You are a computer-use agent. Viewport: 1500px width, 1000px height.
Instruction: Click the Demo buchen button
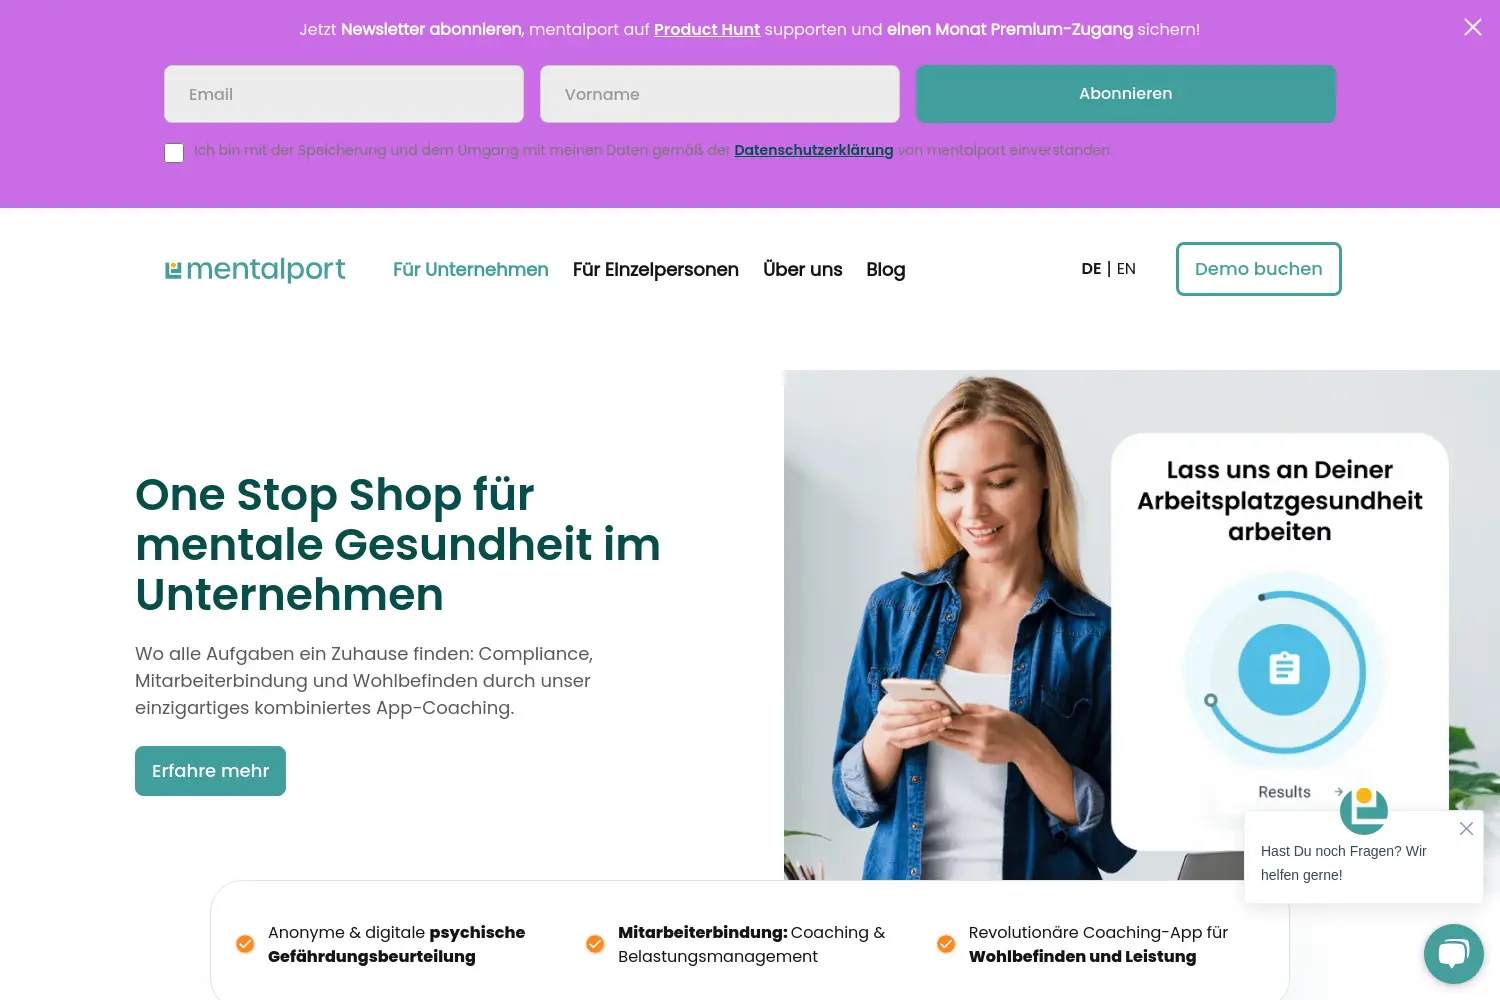click(1259, 269)
